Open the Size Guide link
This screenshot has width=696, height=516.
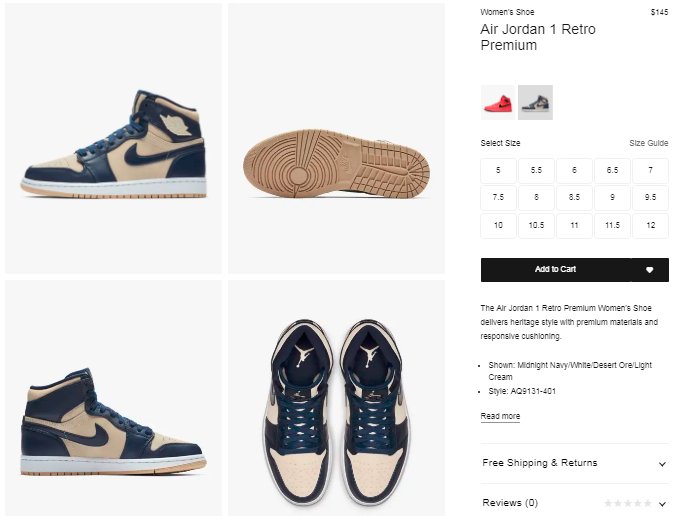pos(649,143)
